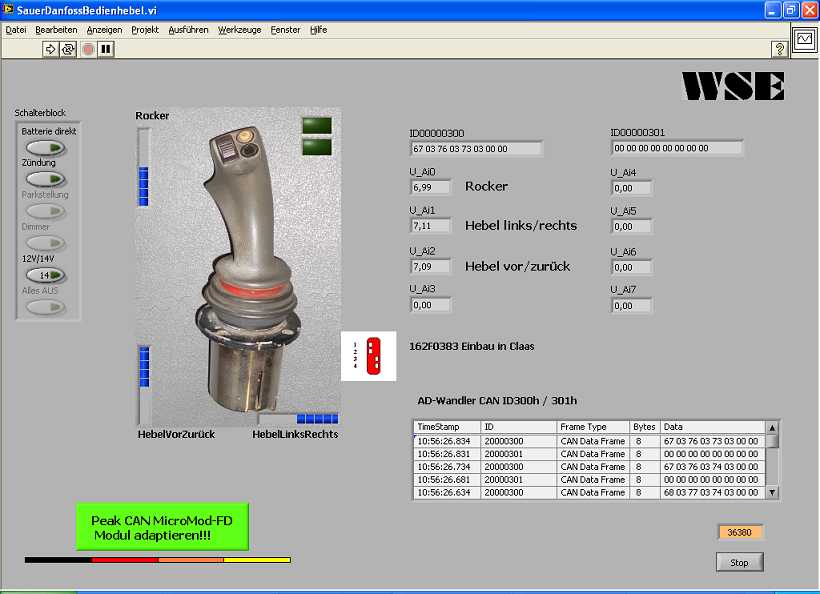Click the WSE logo
820x594 pixels.
pos(733,86)
